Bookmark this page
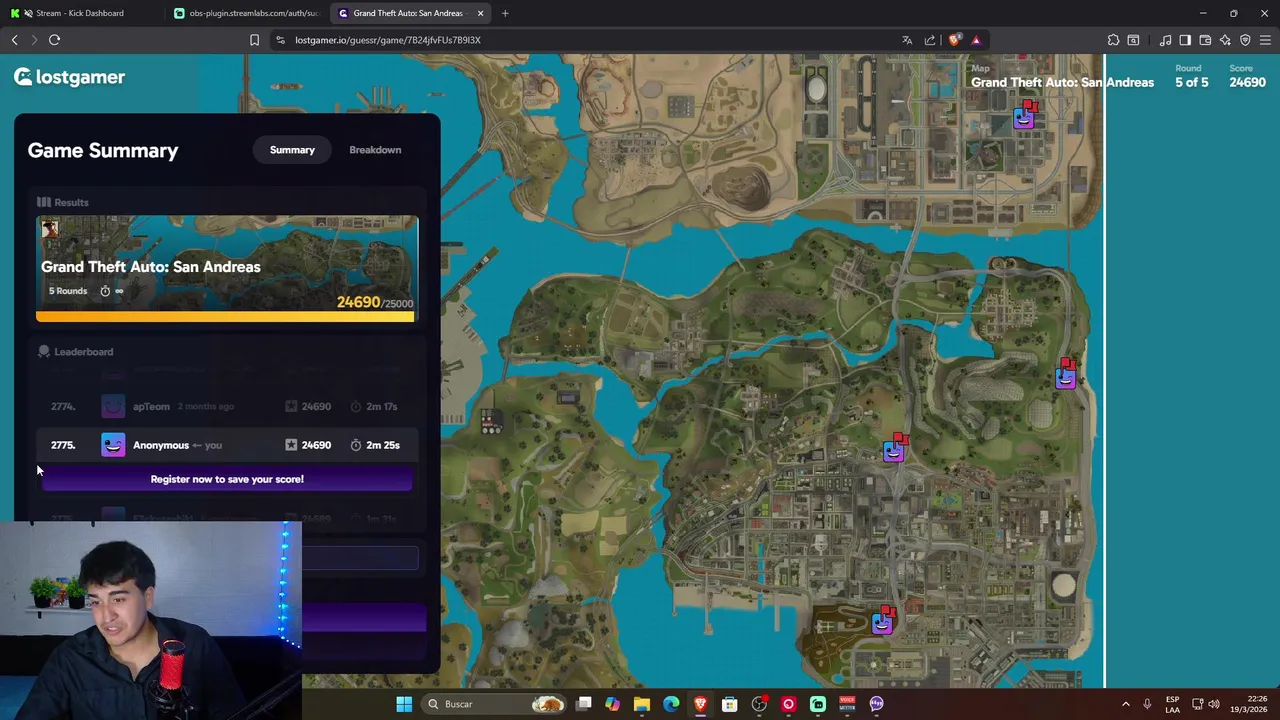1280x720 pixels. click(x=254, y=40)
